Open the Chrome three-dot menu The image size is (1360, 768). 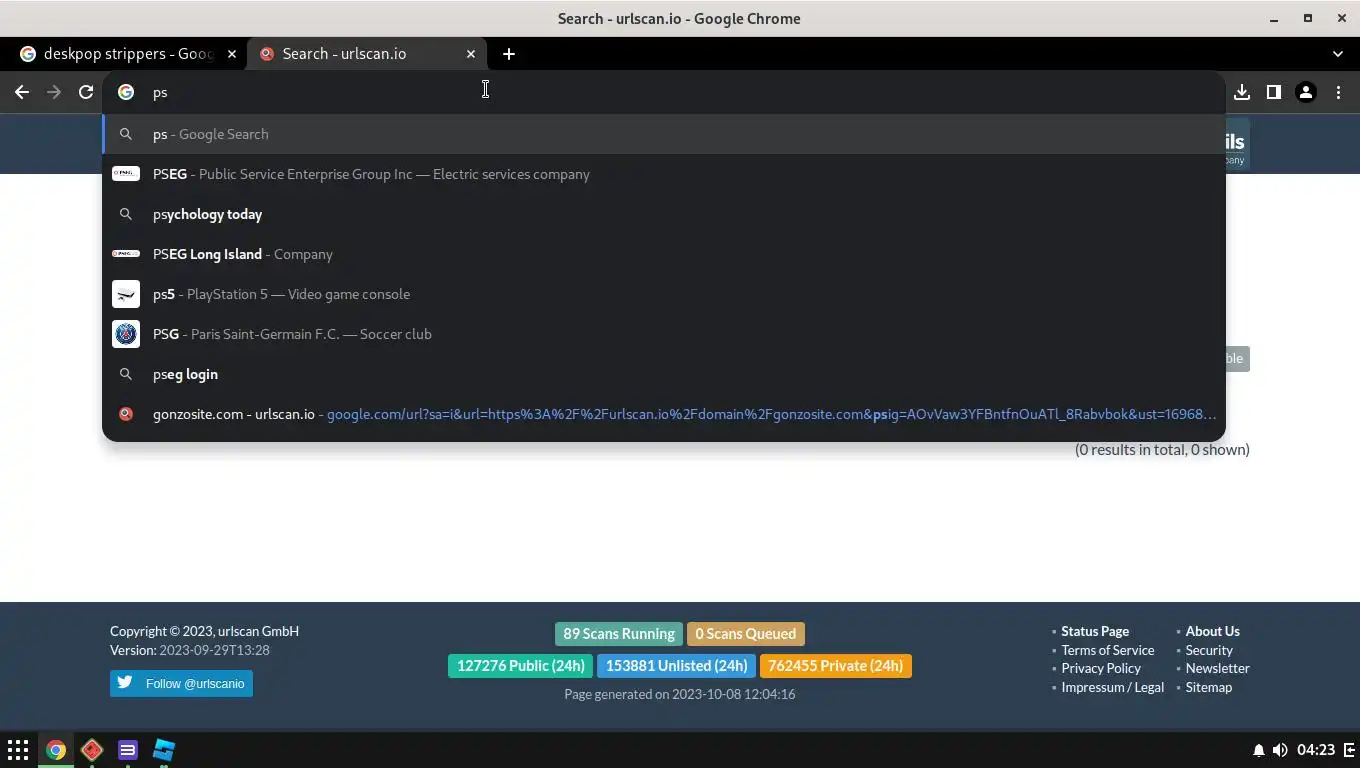pos(1338,92)
